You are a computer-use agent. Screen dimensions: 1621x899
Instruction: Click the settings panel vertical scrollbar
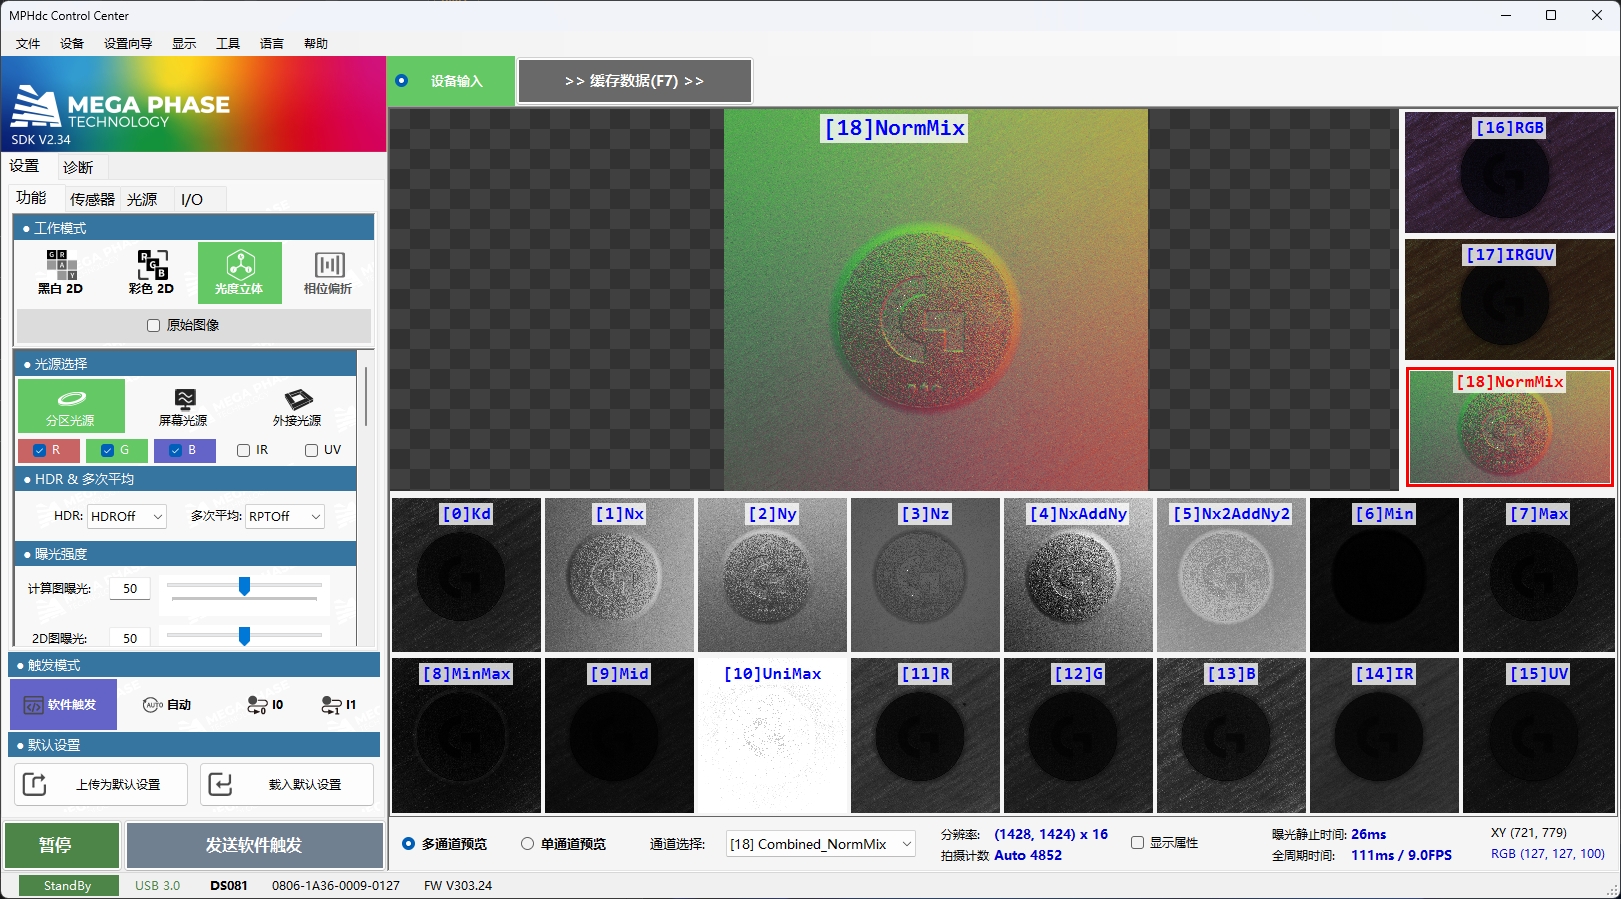366,396
